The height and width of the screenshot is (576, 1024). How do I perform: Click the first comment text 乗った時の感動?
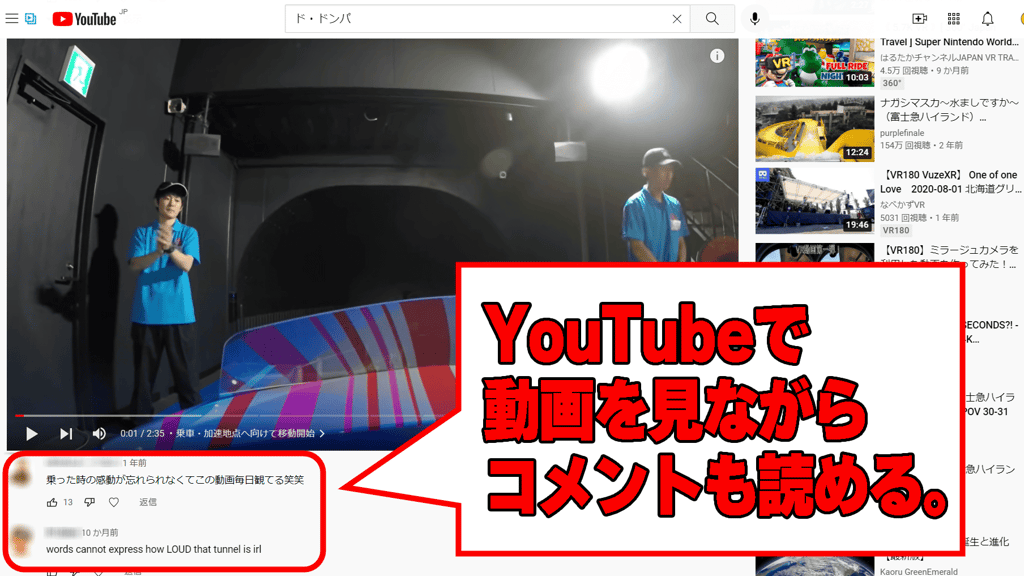(174, 480)
